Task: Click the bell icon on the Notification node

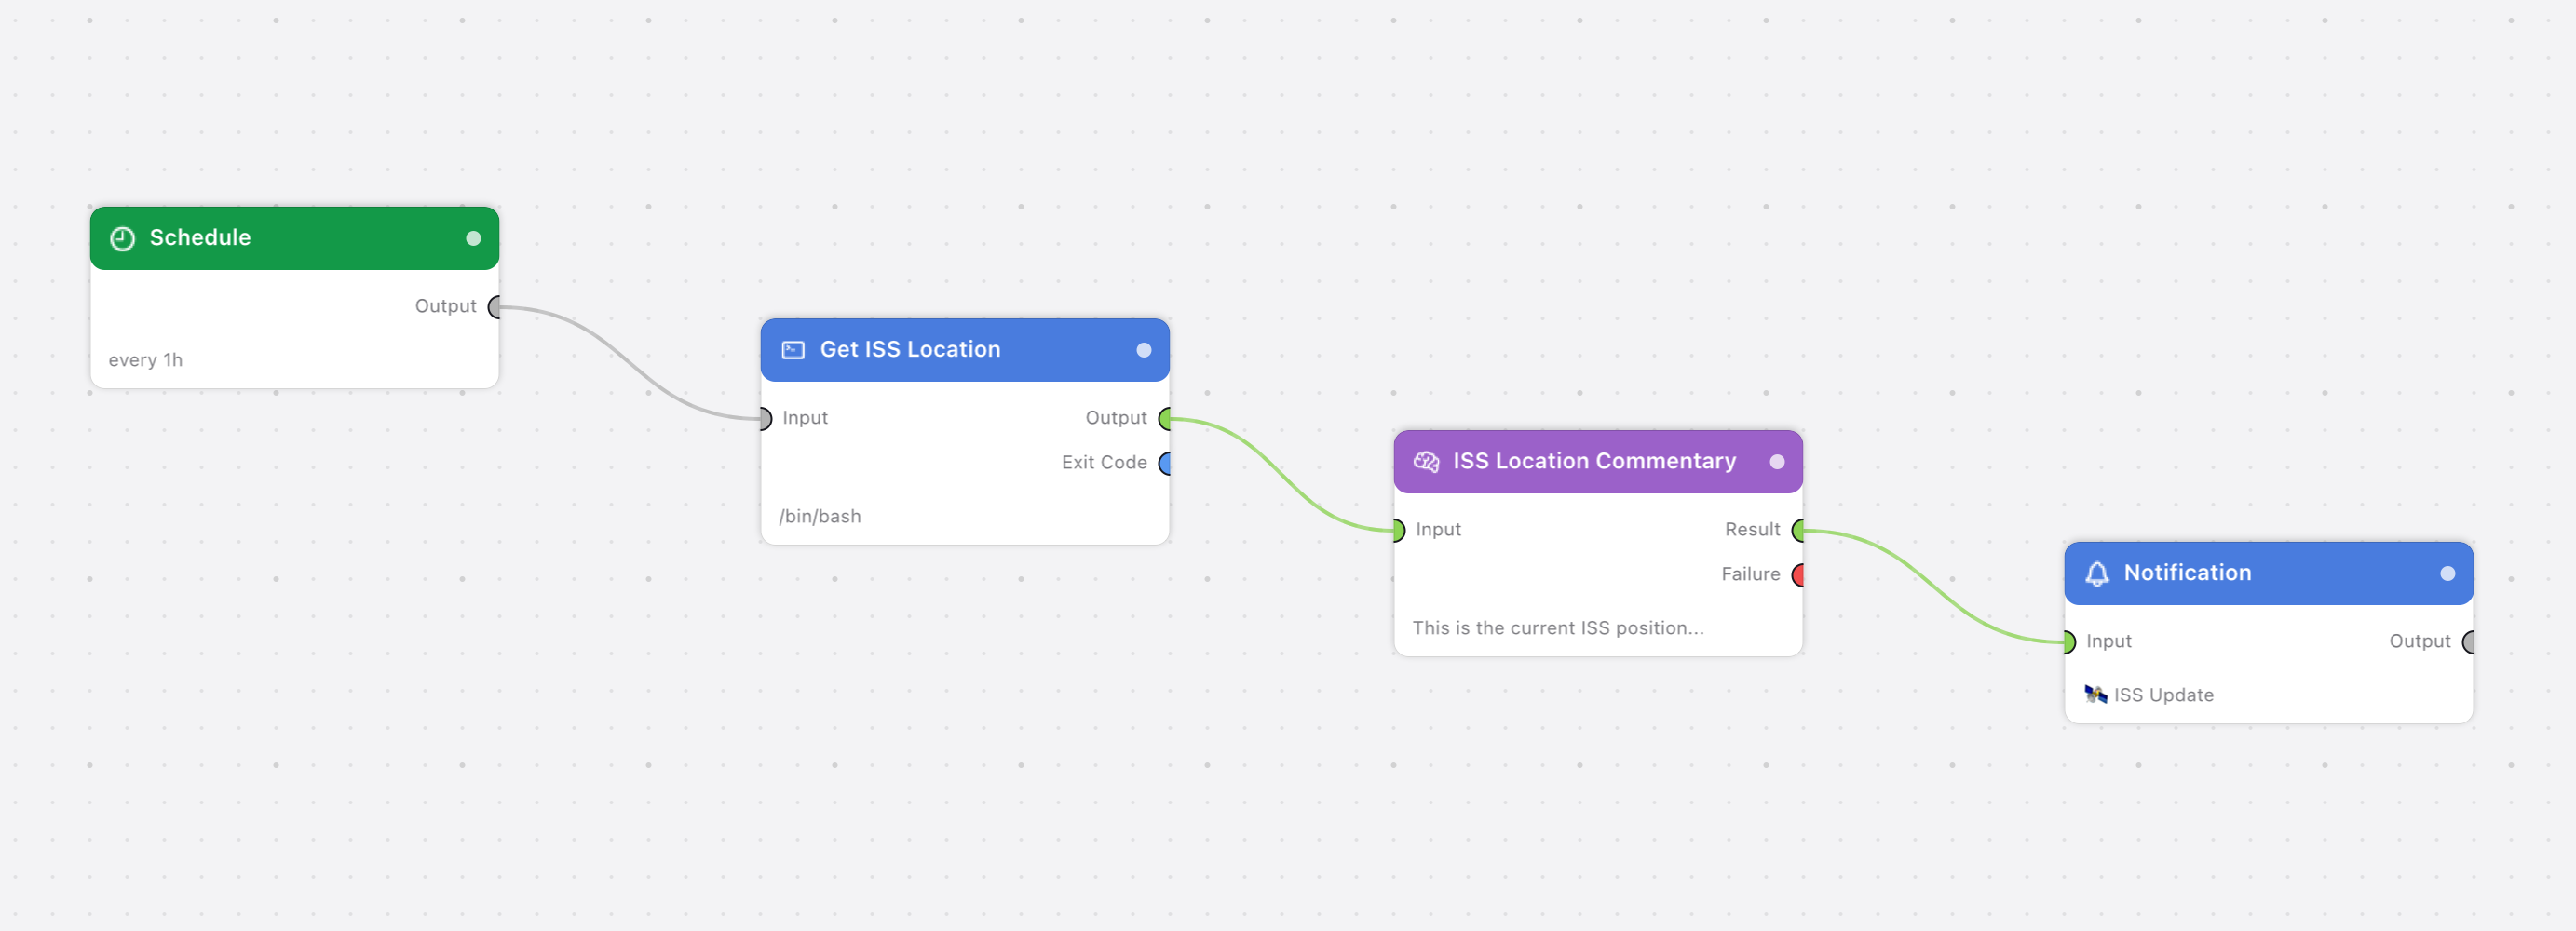Action: click(2097, 573)
